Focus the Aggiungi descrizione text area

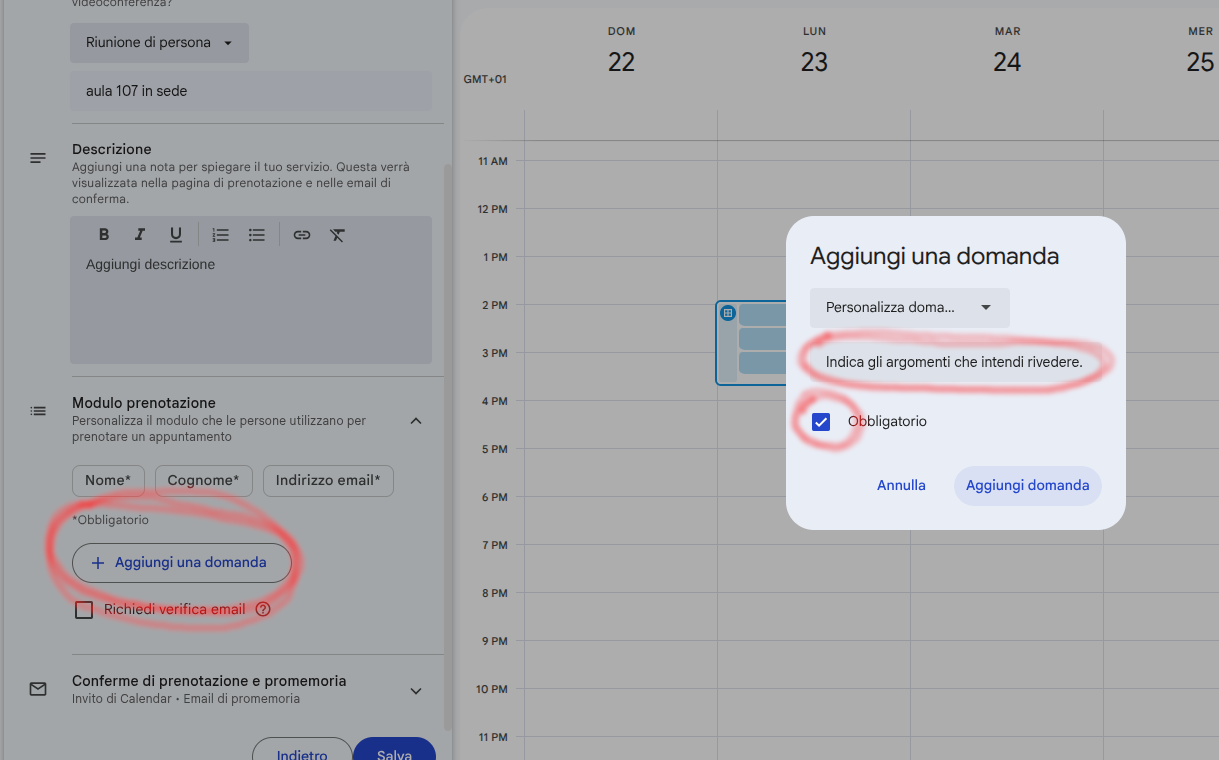point(251,307)
